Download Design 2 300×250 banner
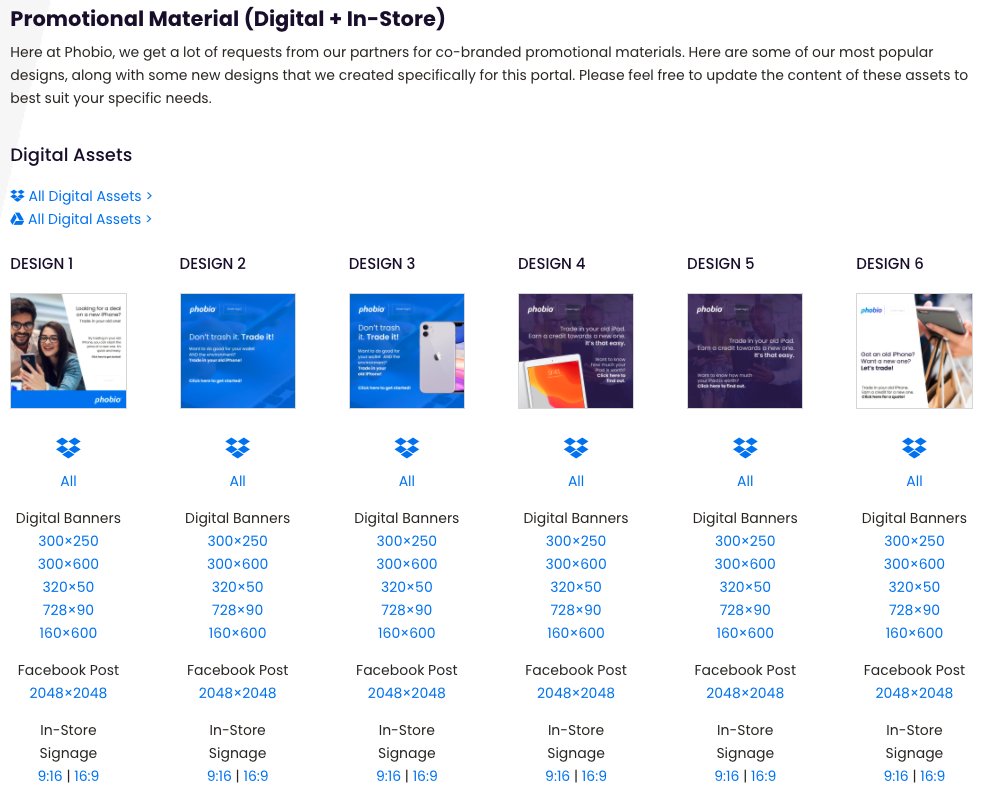Viewport: 991px width, 808px height. pos(238,541)
